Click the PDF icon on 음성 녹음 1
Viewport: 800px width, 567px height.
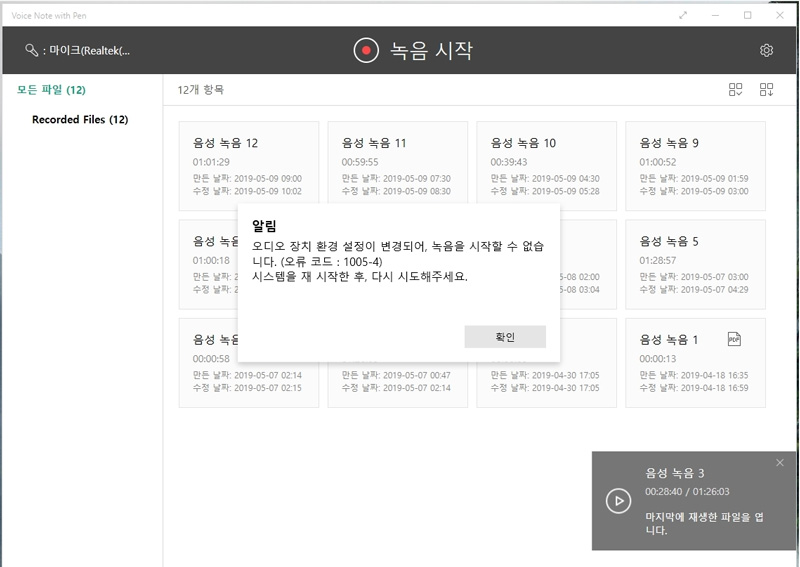pyautogui.click(x=734, y=339)
